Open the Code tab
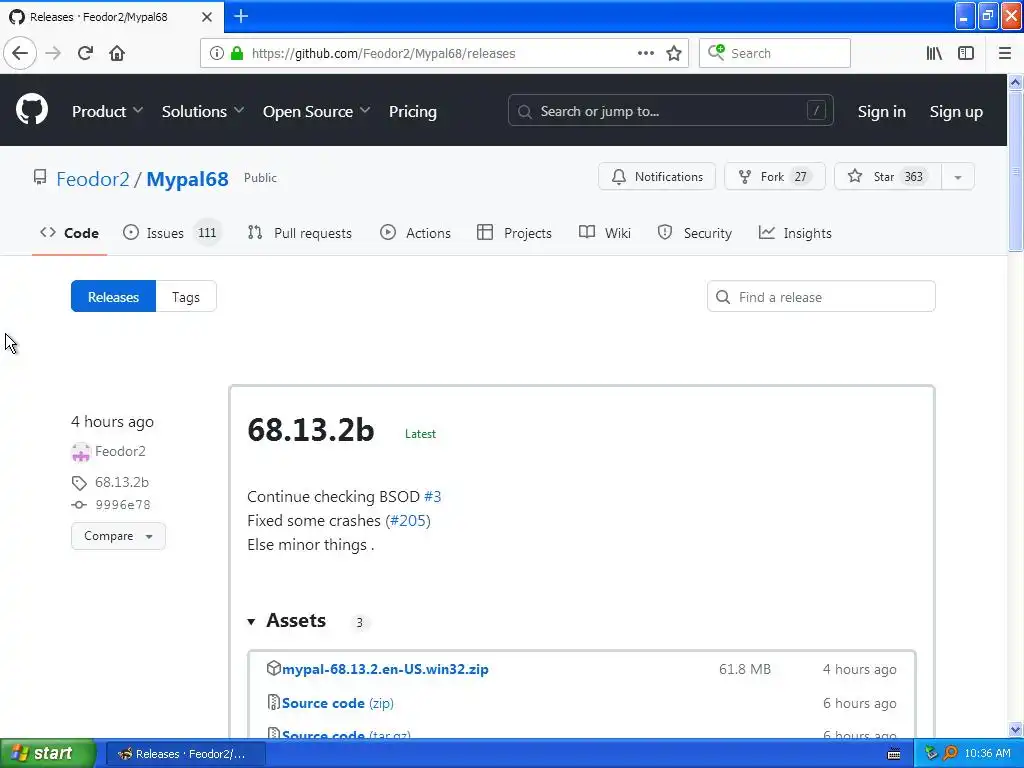 click(69, 233)
